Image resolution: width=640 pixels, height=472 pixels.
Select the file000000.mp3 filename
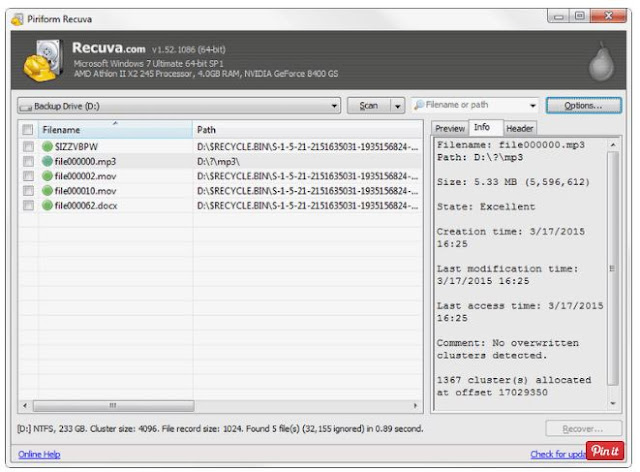point(85,162)
